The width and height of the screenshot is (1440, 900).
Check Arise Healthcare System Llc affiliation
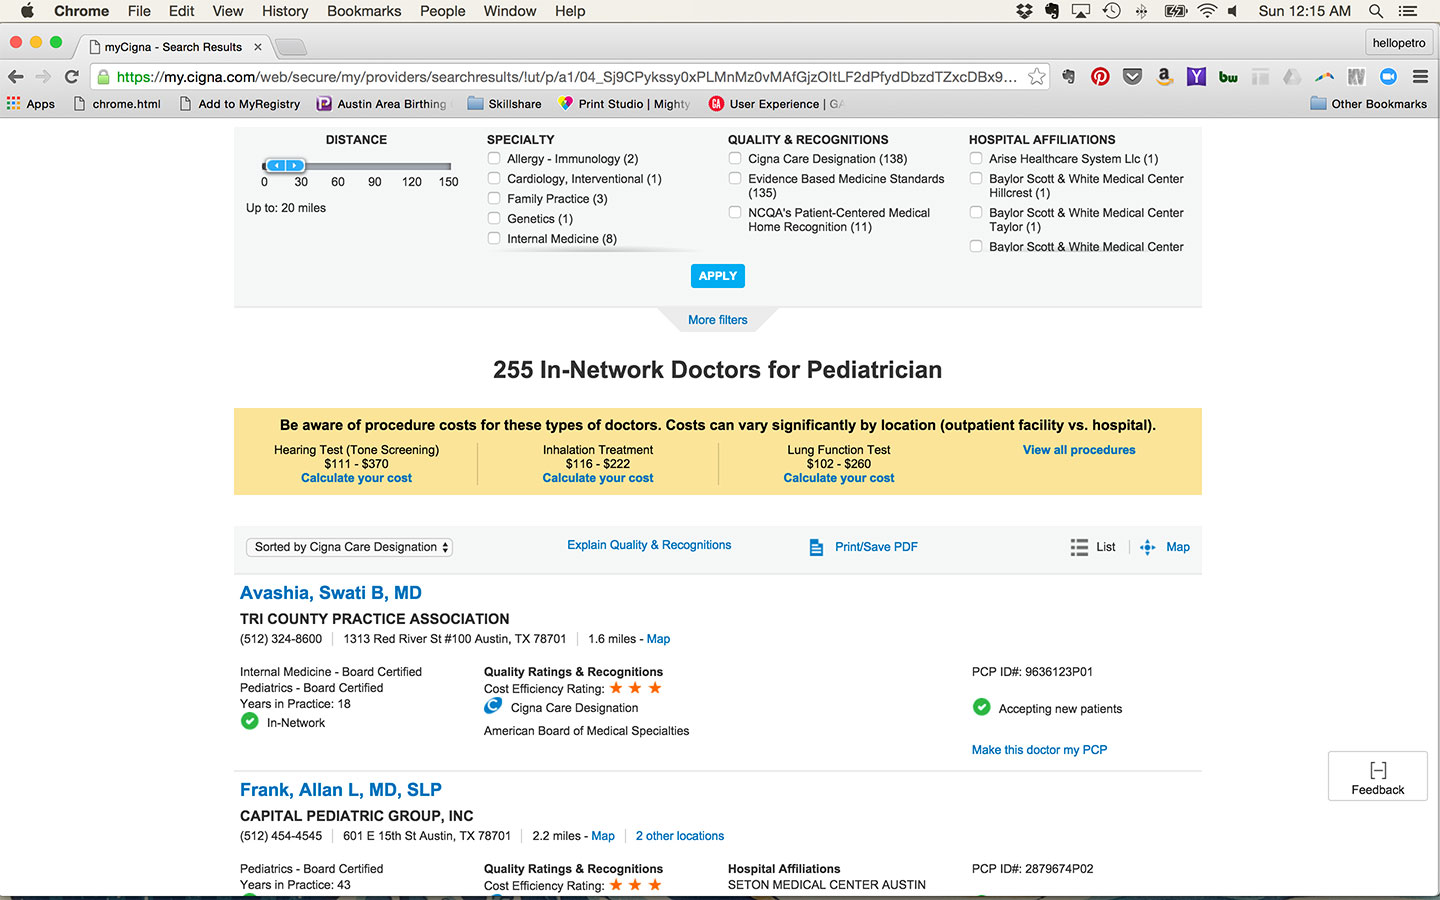[976, 158]
